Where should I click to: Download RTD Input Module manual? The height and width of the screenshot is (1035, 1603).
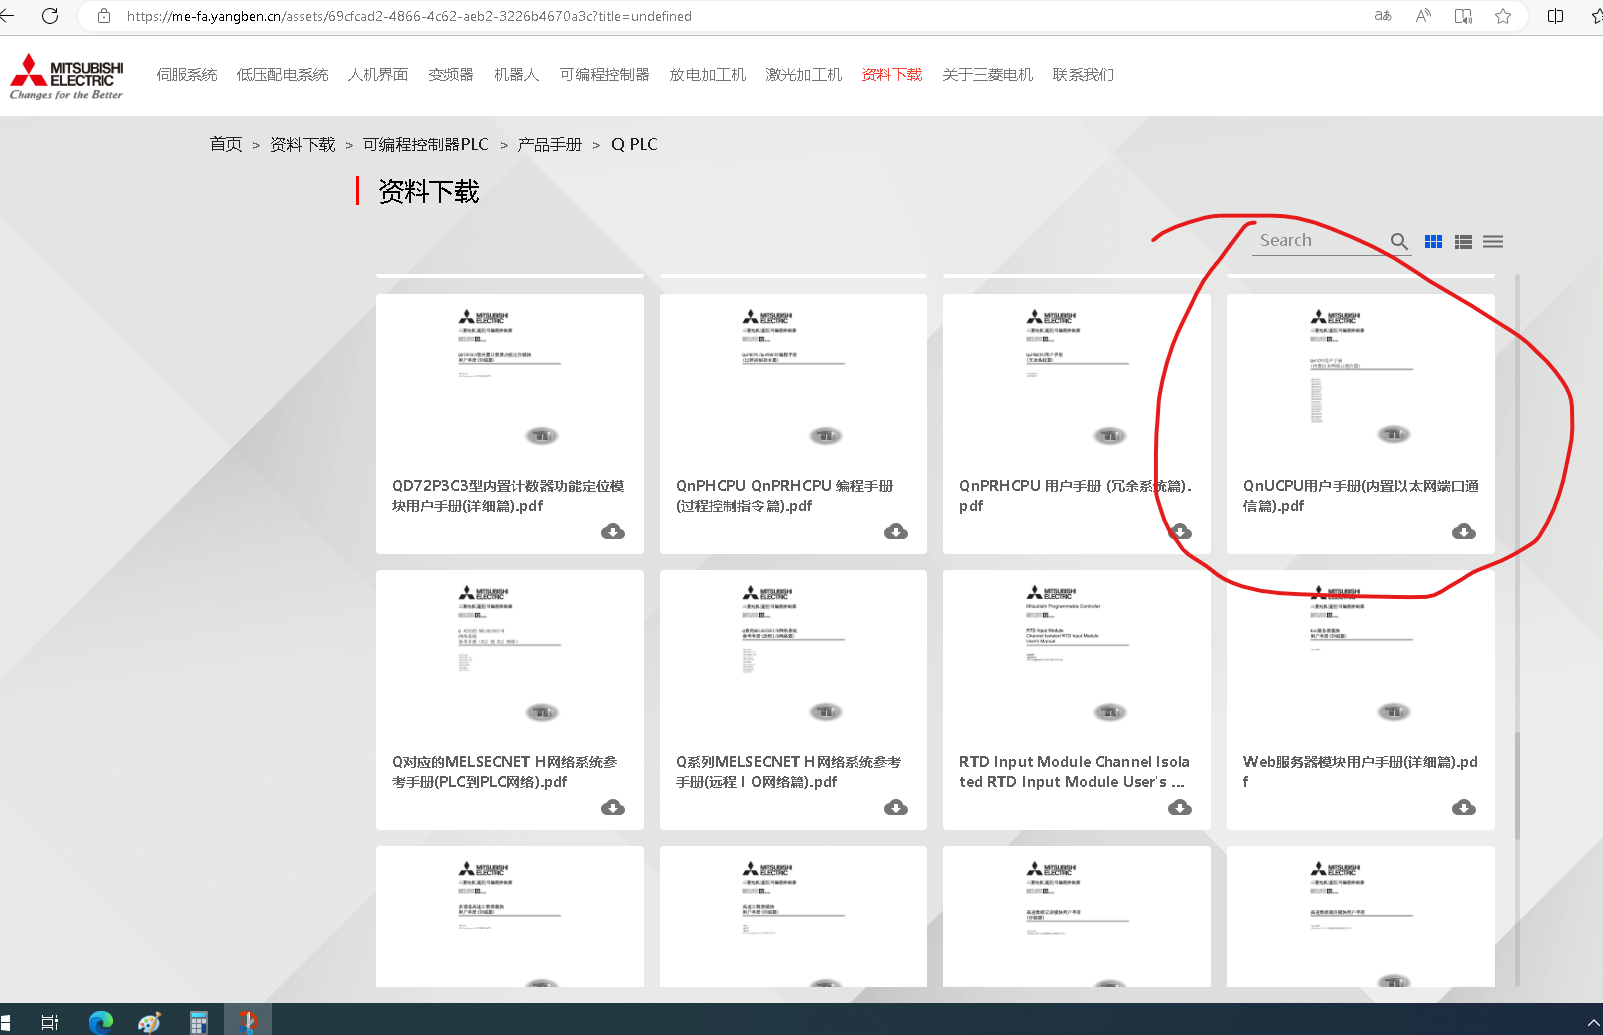tap(1180, 807)
